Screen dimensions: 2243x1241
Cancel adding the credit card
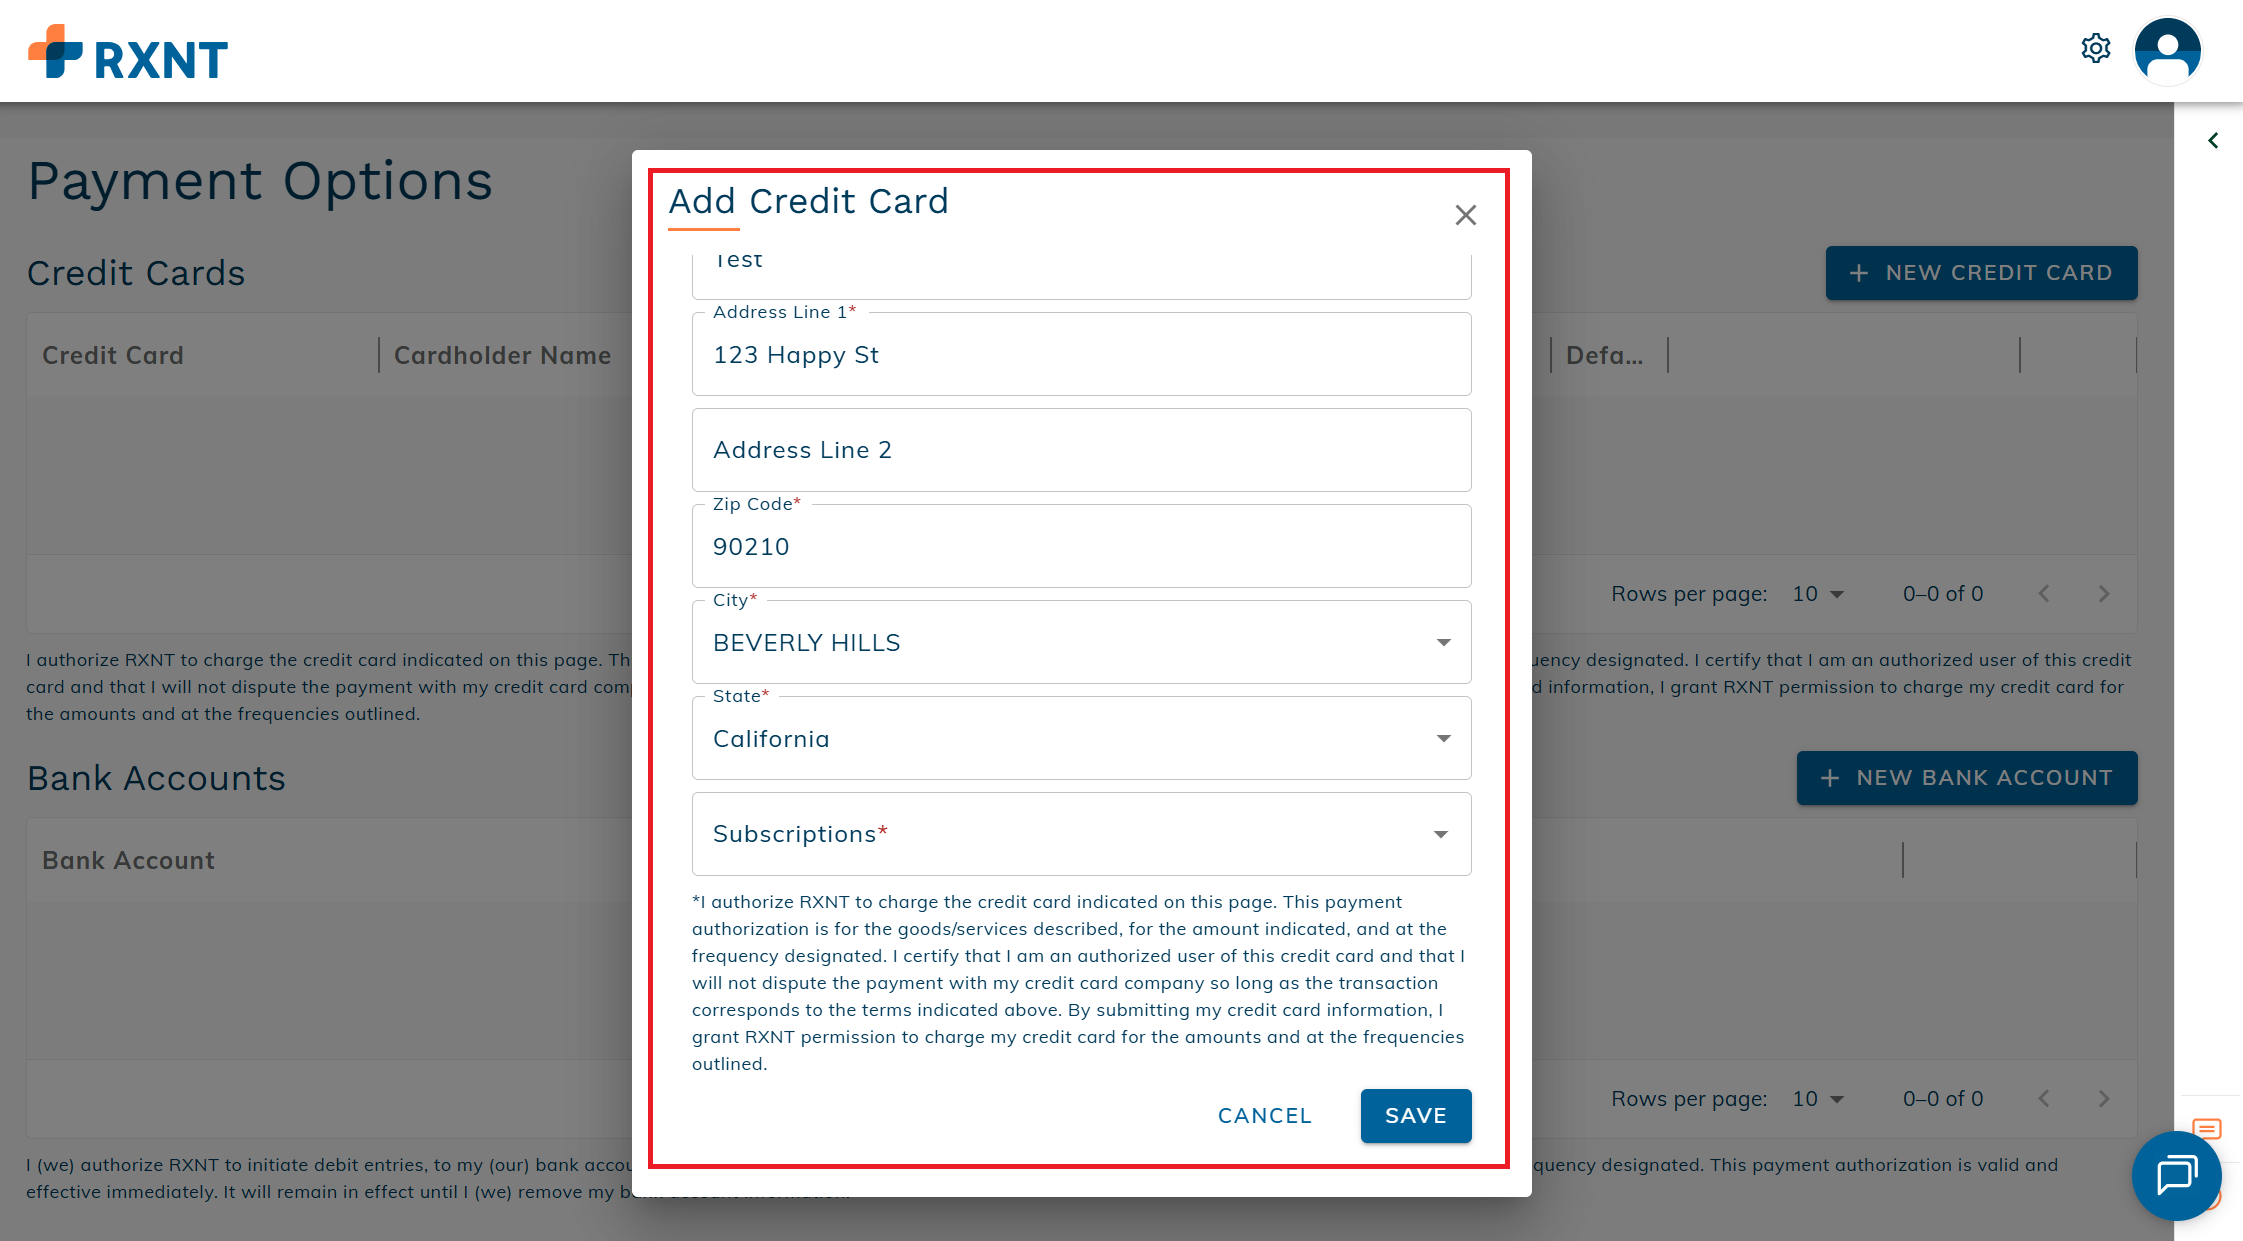1264,1115
